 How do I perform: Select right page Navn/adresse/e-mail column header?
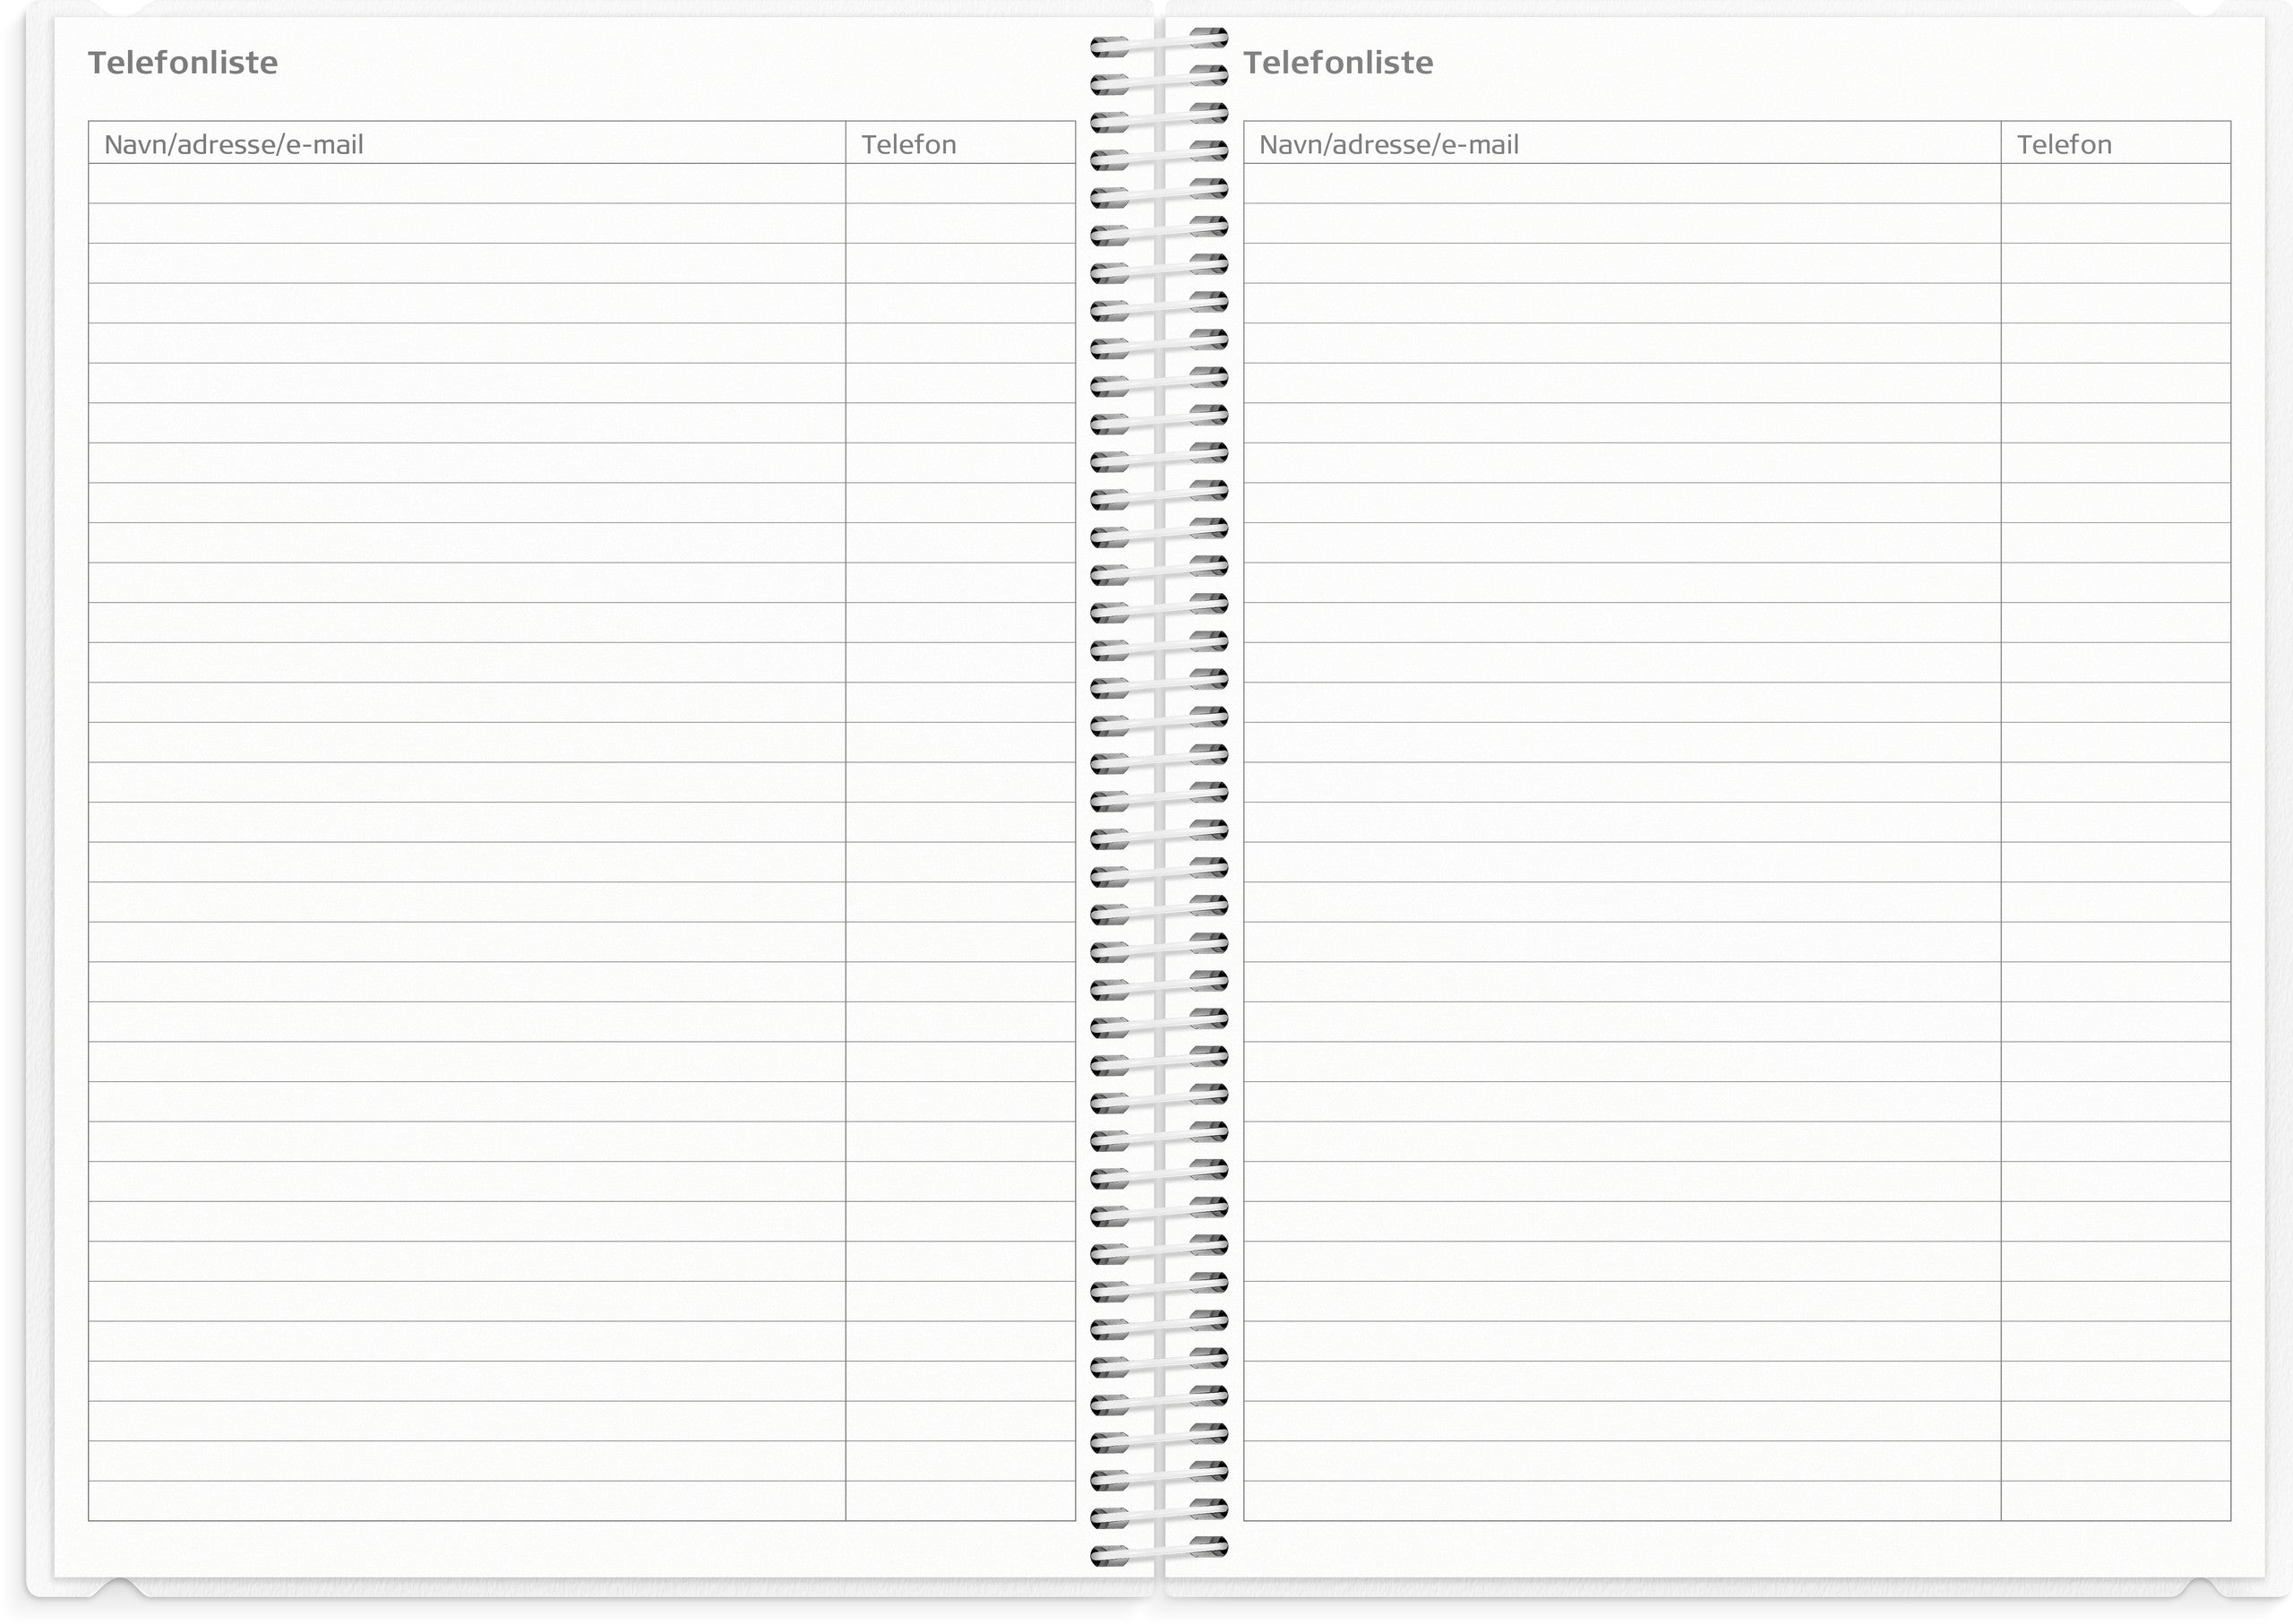(1389, 145)
